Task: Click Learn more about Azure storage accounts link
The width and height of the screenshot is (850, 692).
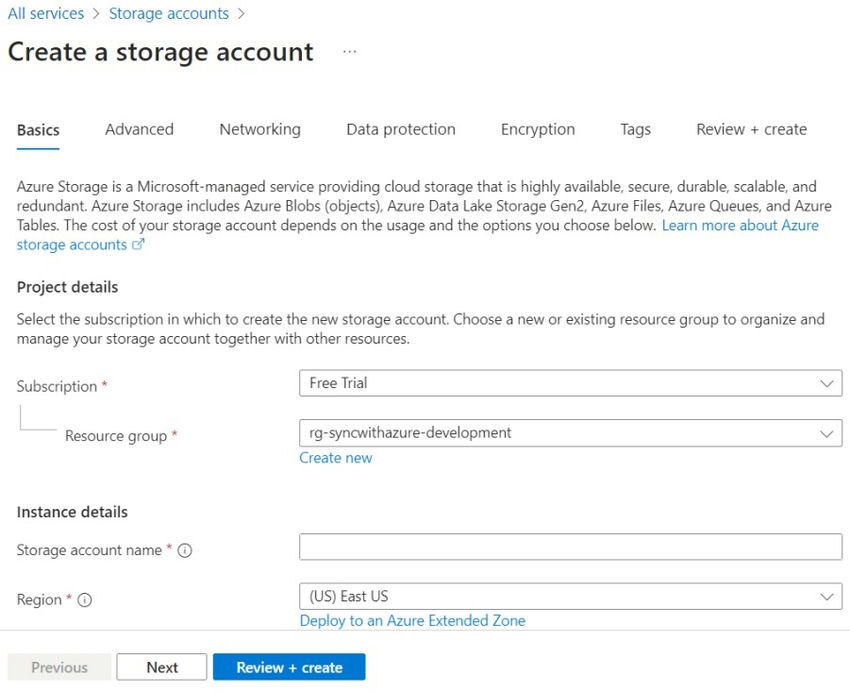Action: tap(740, 226)
